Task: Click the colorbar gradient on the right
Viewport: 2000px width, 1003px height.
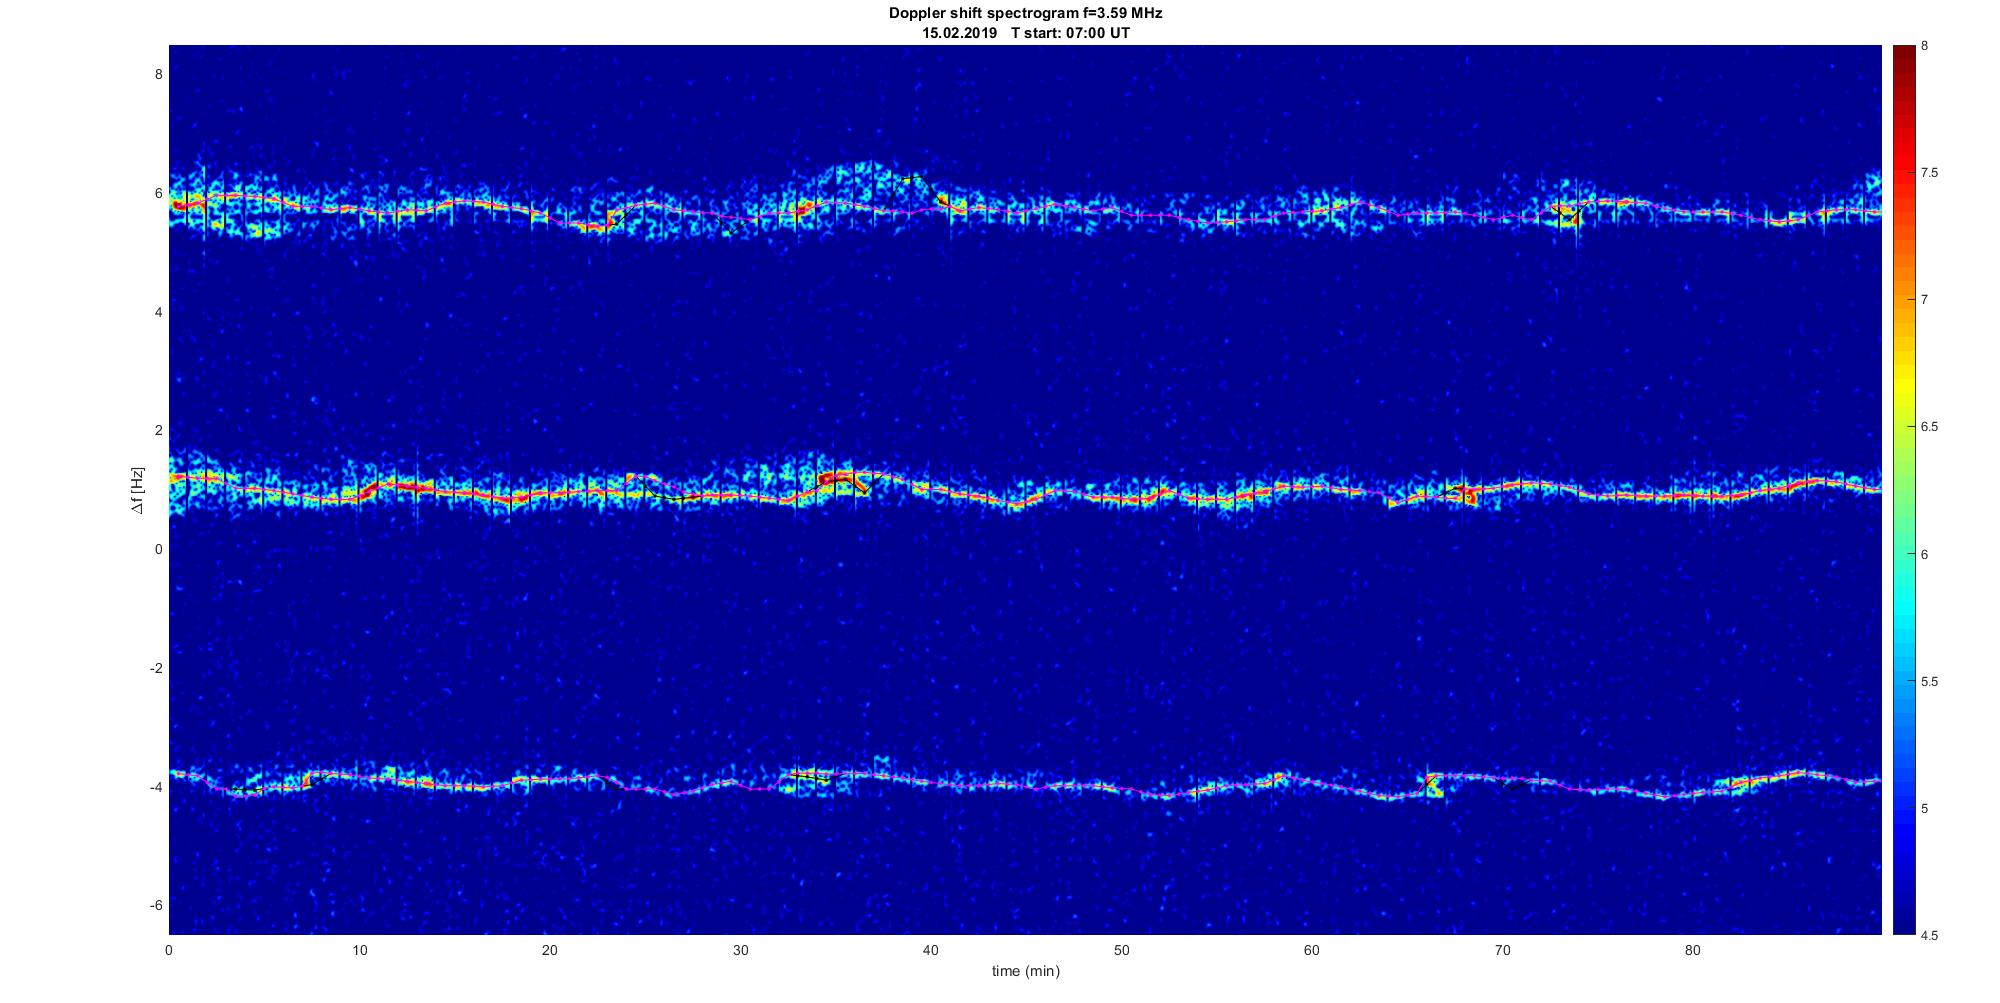Action: pos(1903,490)
